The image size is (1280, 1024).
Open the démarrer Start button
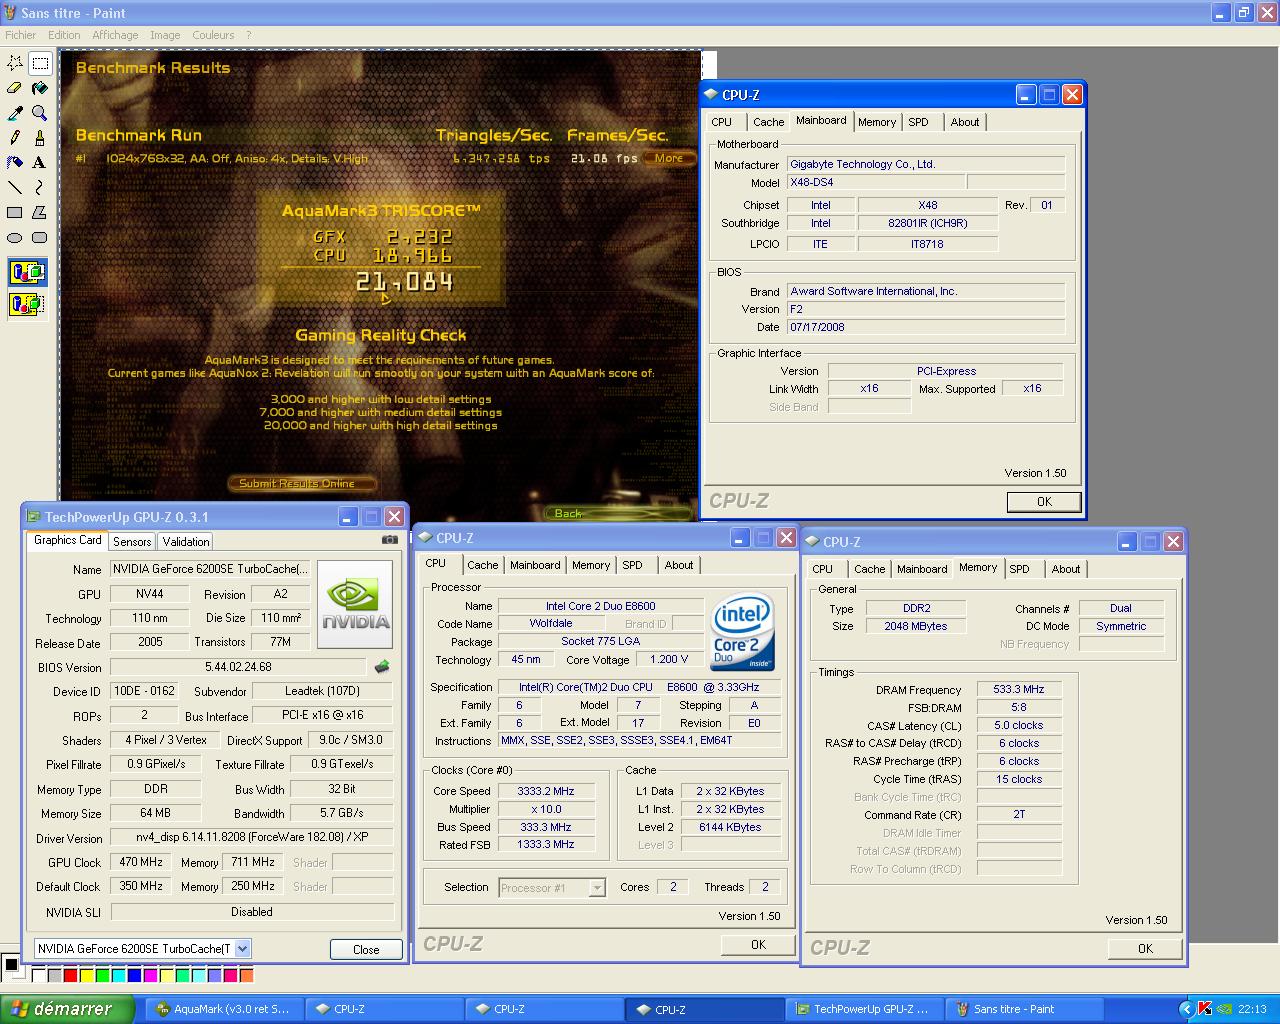click(x=67, y=1009)
